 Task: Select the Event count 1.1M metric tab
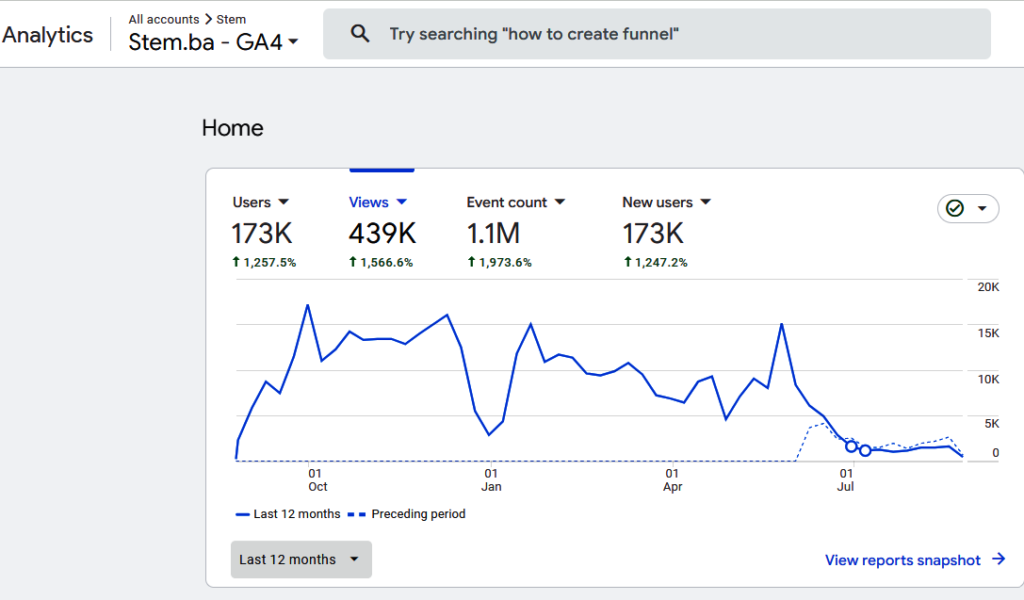[x=493, y=233]
